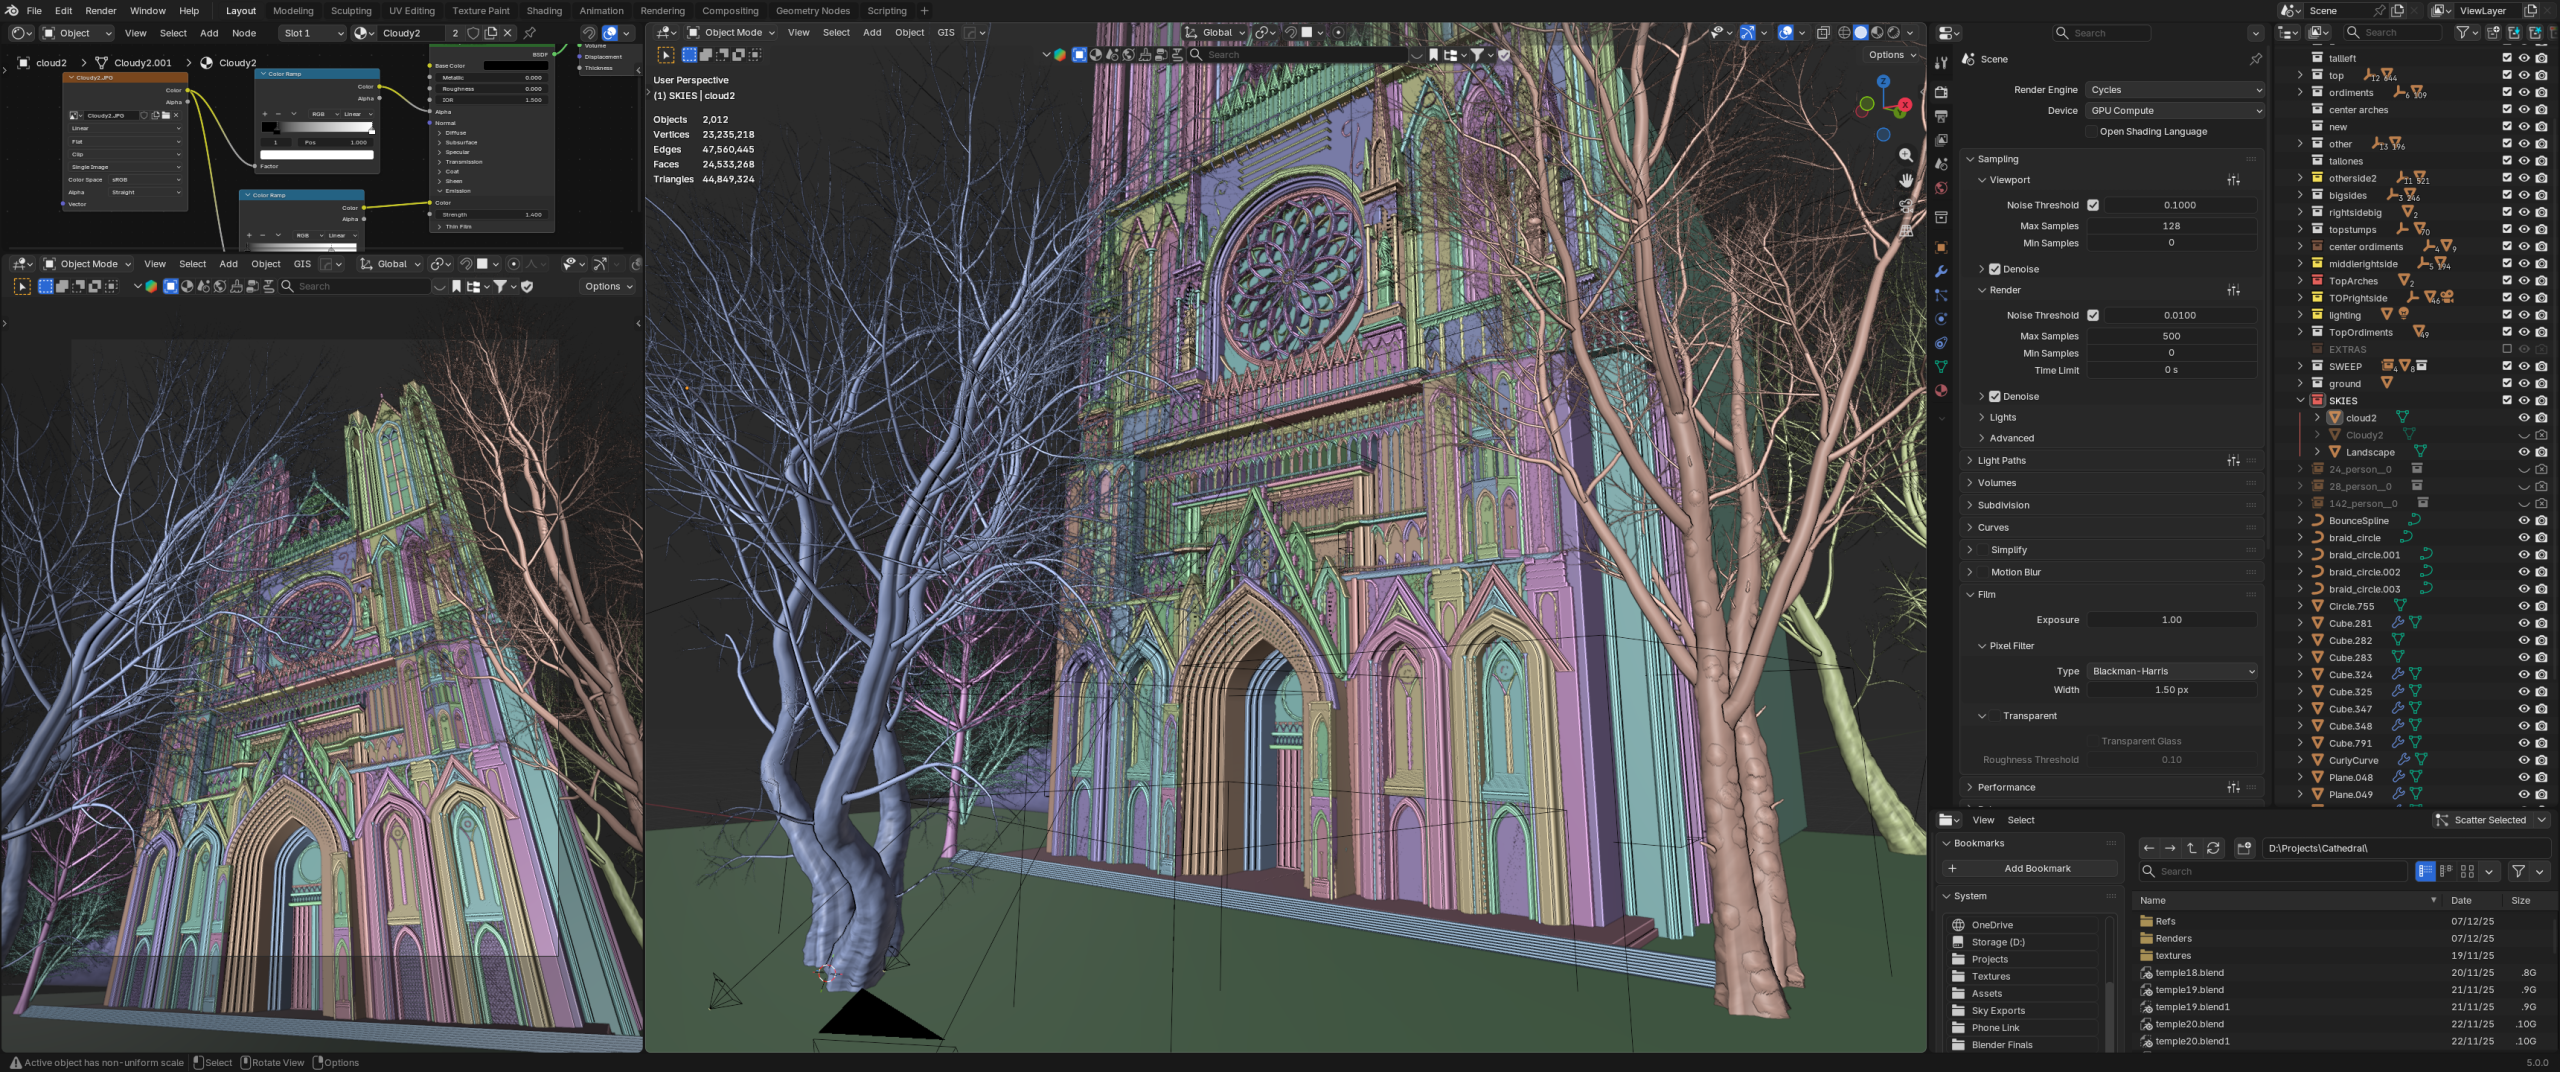The height and width of the screenshot is (1072, 2560).
Task: Pin the Scene properties panel
Action: click(2255, 59)
